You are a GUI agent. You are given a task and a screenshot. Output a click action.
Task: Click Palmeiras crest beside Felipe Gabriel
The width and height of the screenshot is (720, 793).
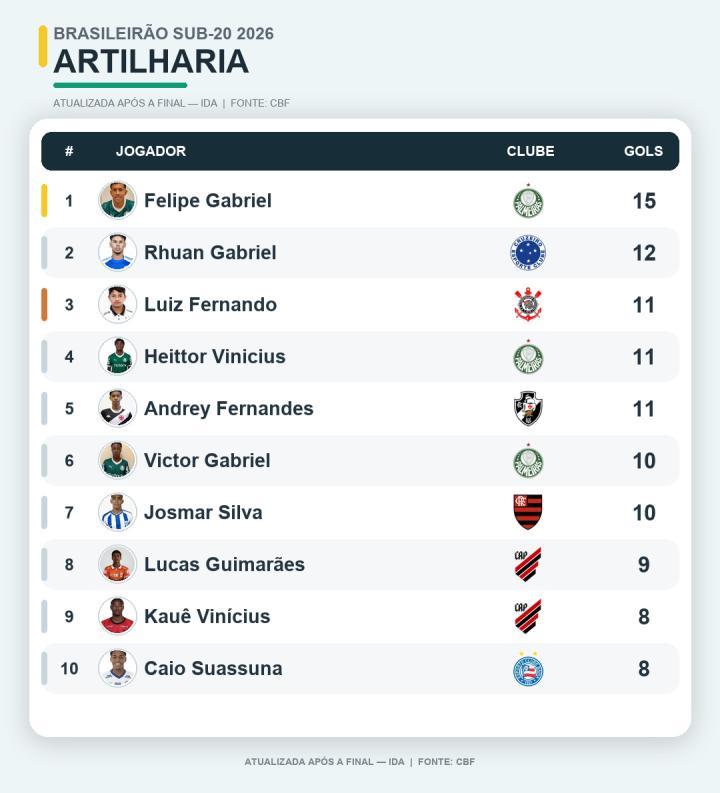(x=528, y=201)
